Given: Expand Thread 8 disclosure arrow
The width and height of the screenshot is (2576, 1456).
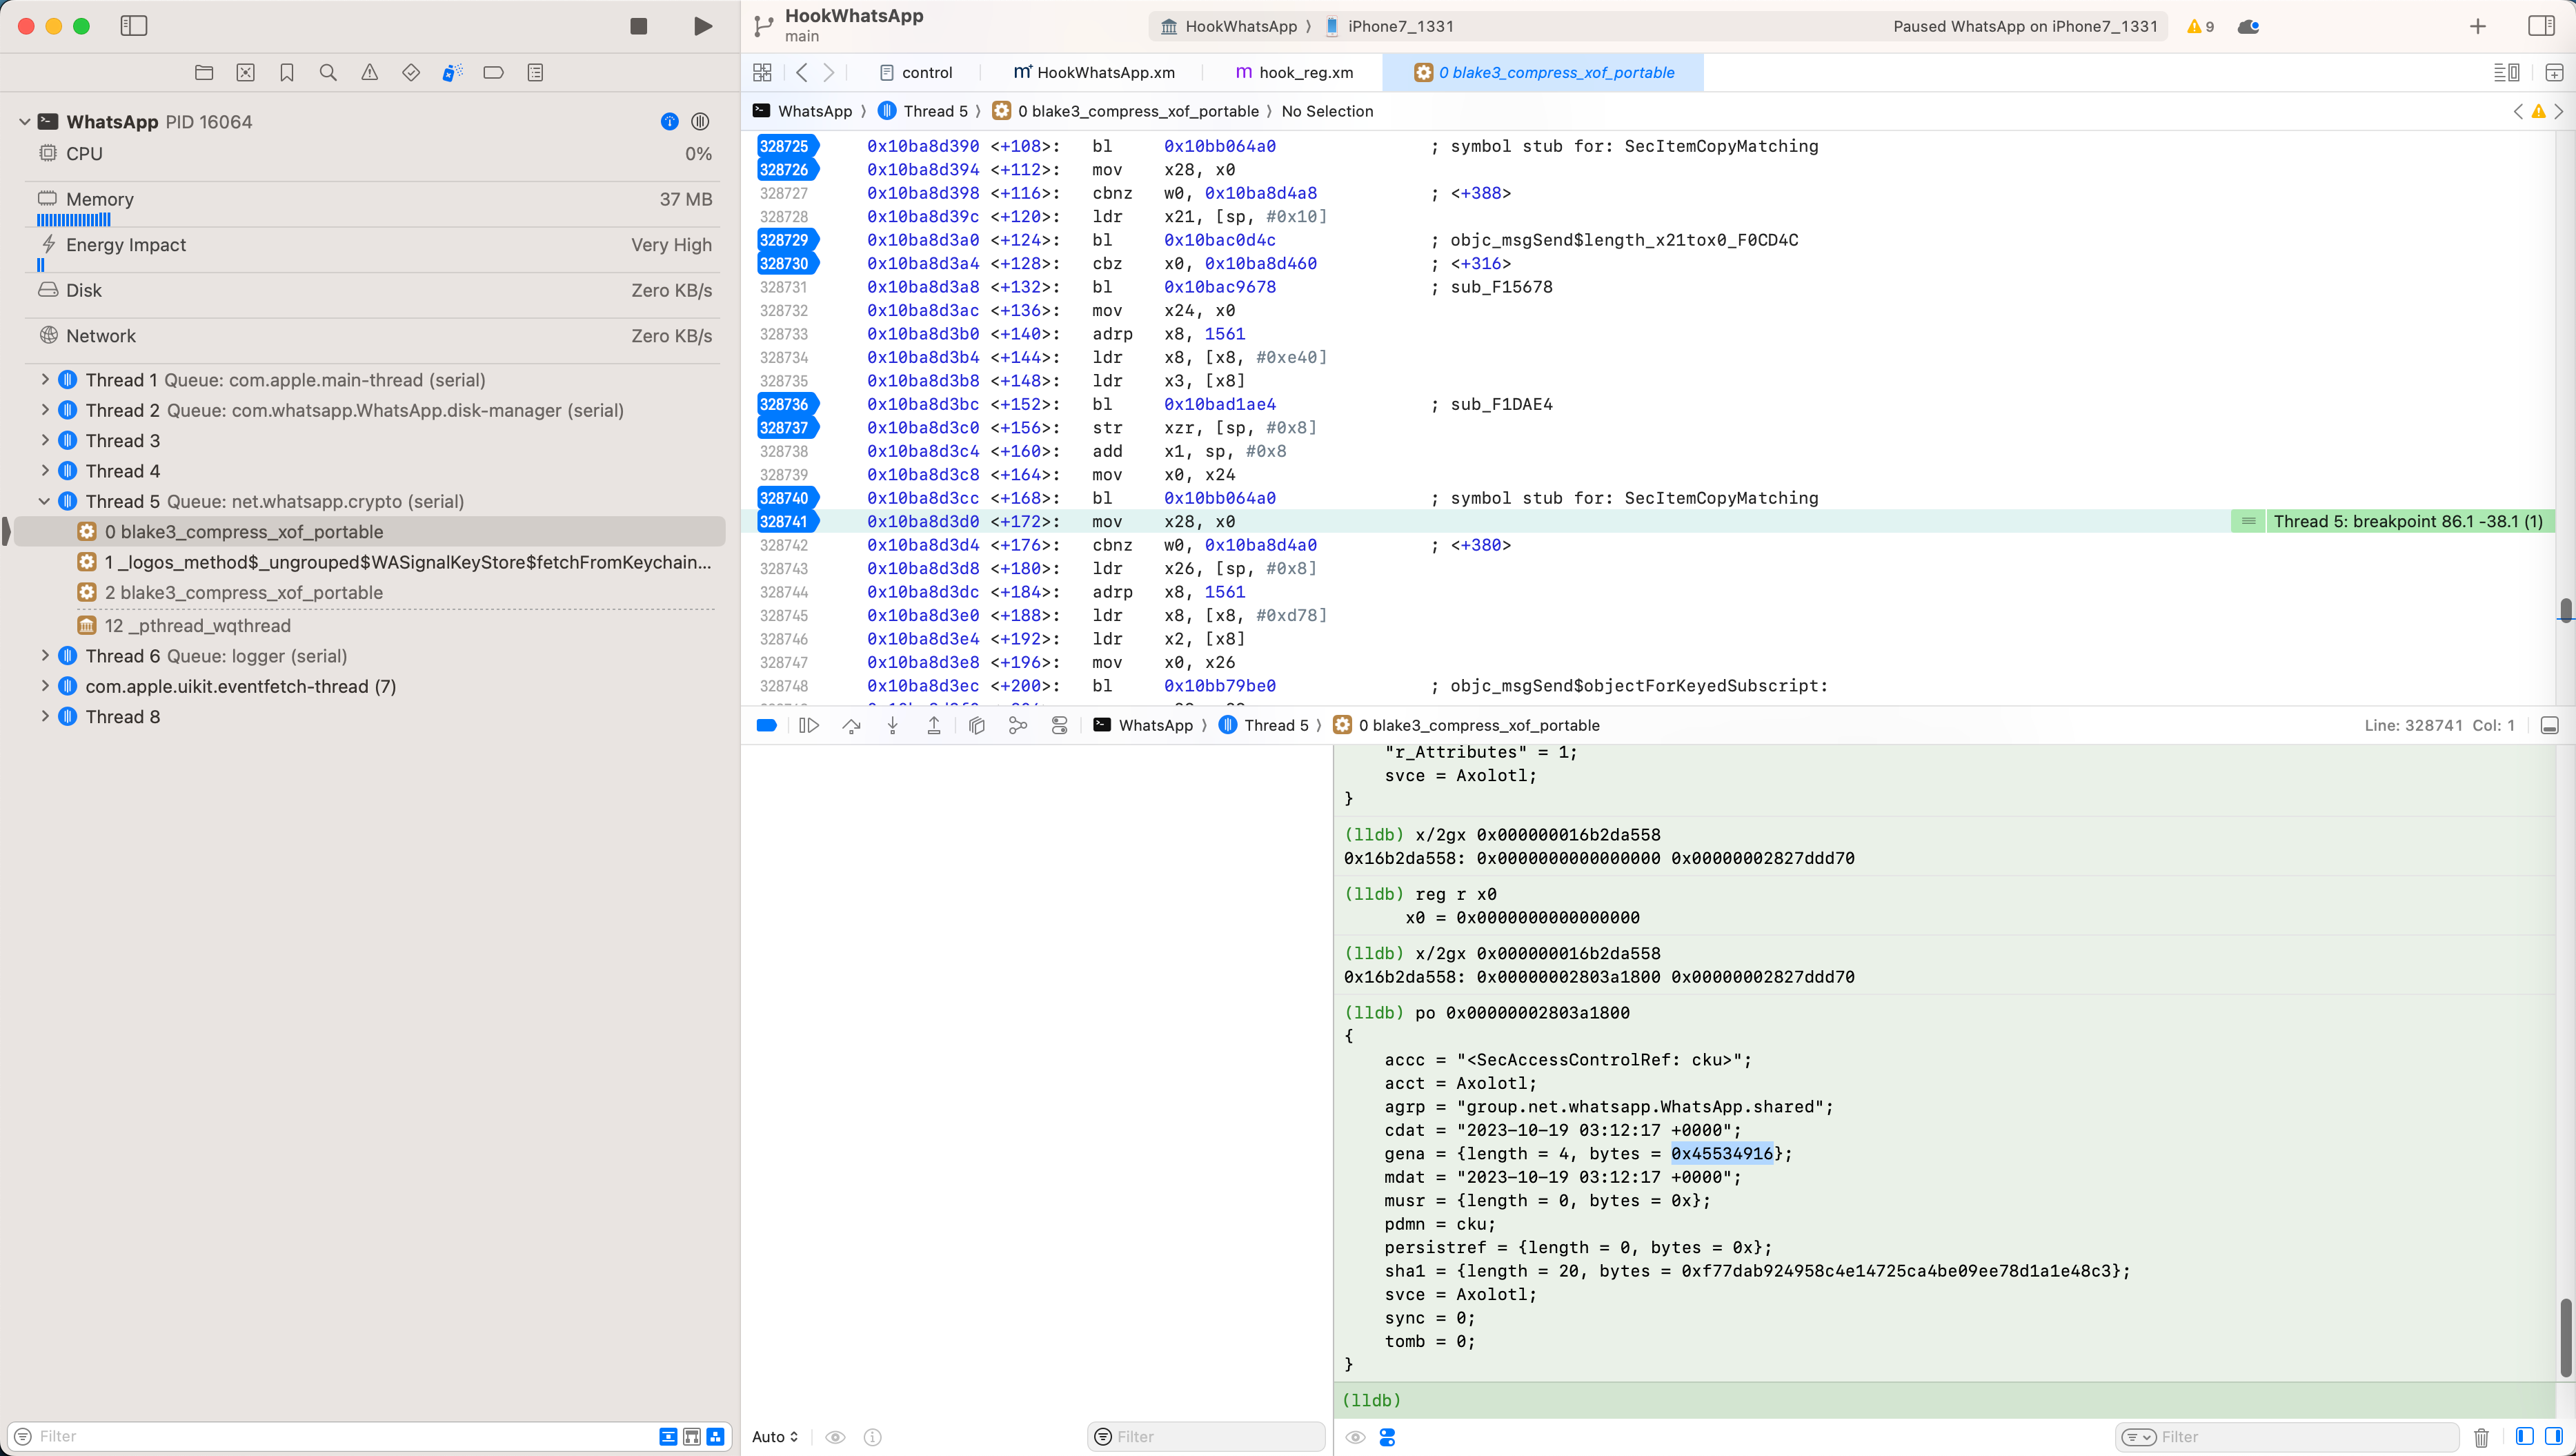Looking at the screenshot, I should pyautogui.click(x=44, y=716).
